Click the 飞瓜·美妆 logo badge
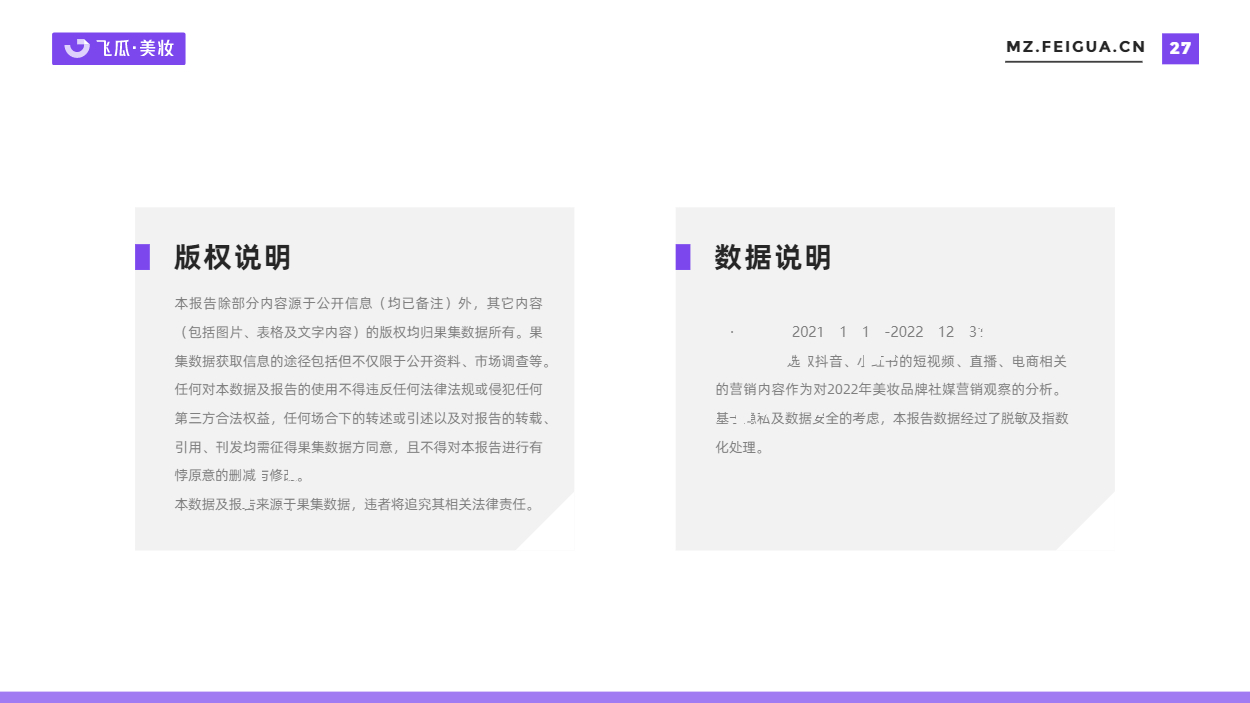Image resolution: width=1250 pixels, height=703 pixels. [119, 48]
